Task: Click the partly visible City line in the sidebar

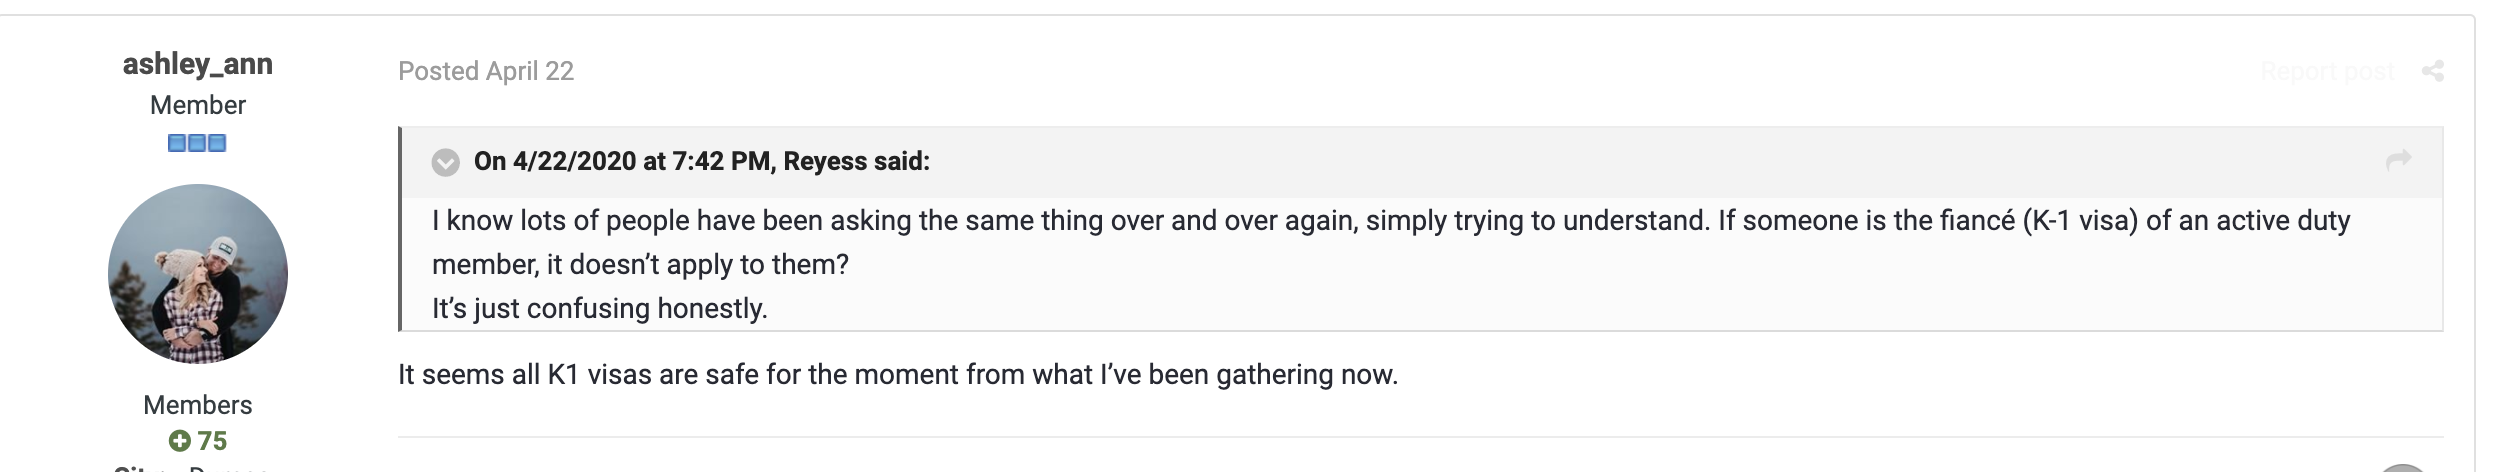Action: [x=191, y=468]
